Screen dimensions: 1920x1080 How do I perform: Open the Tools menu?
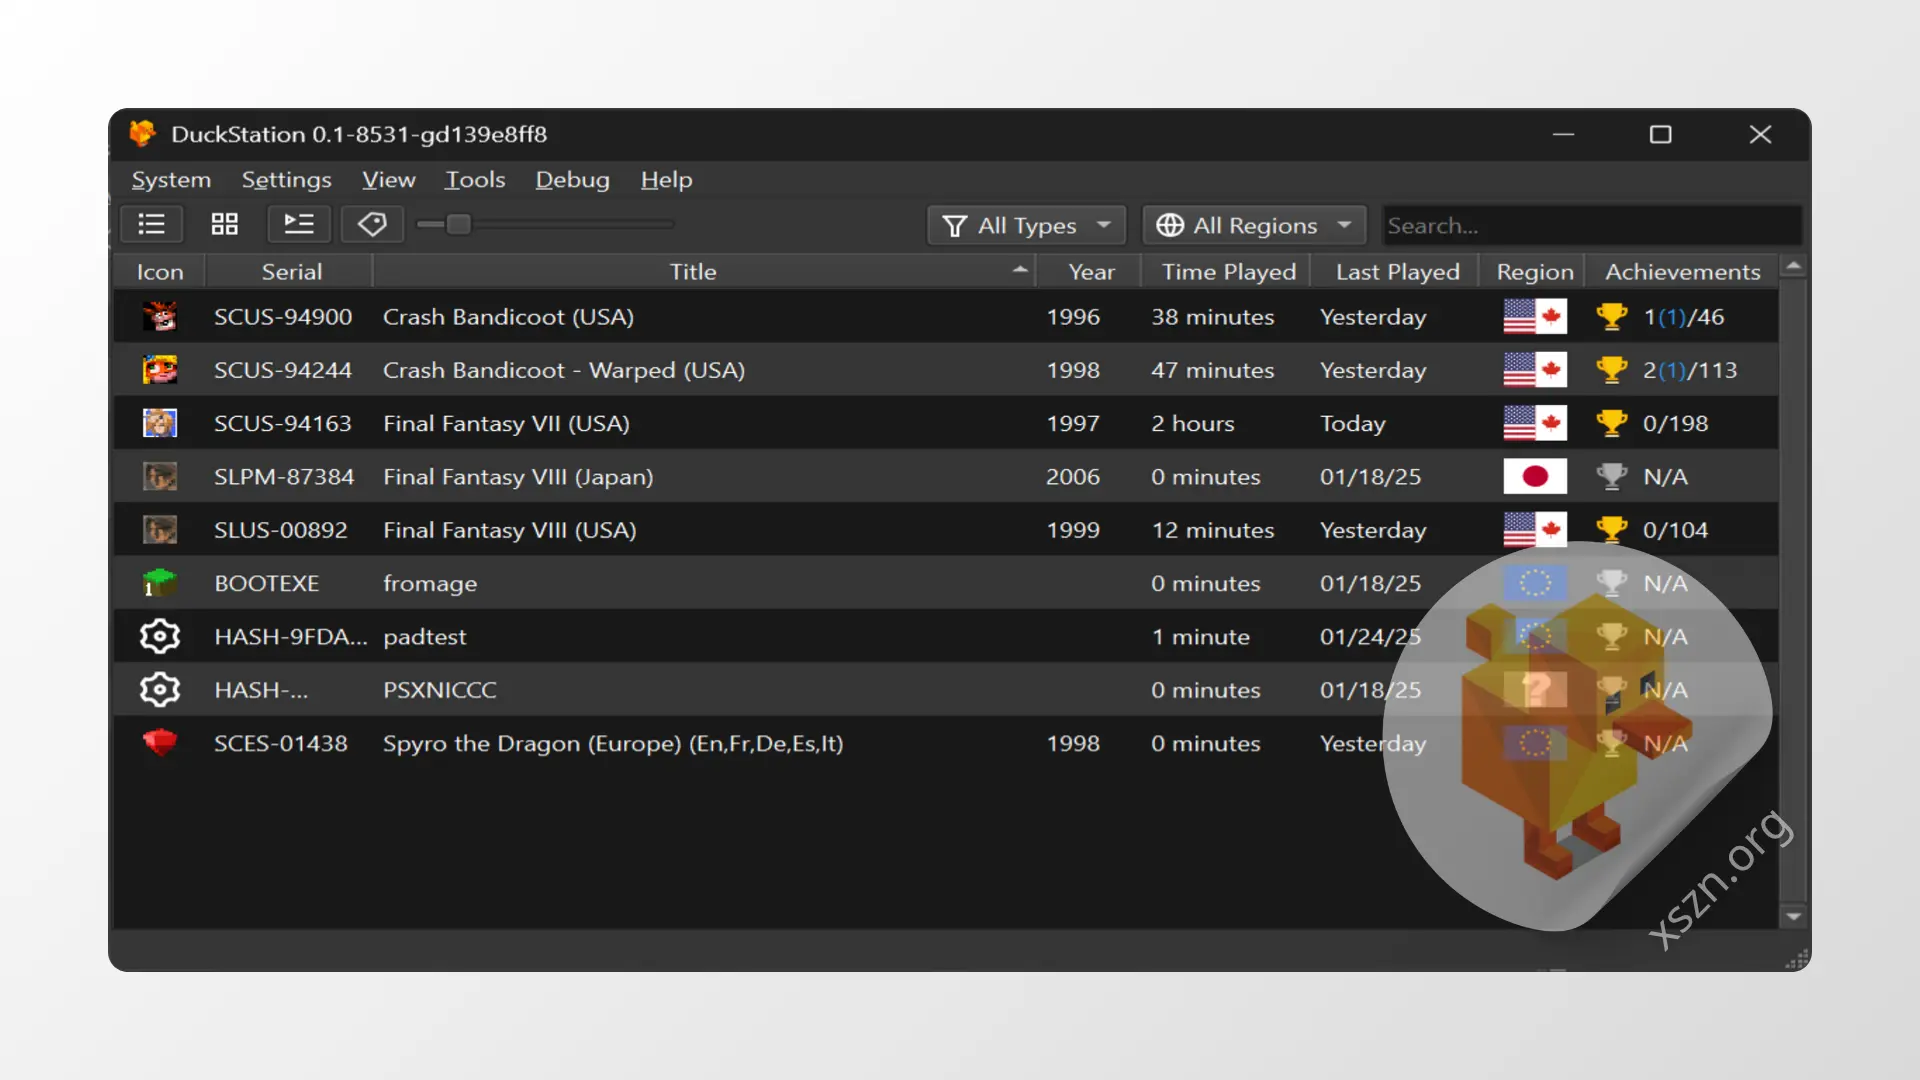475,180
